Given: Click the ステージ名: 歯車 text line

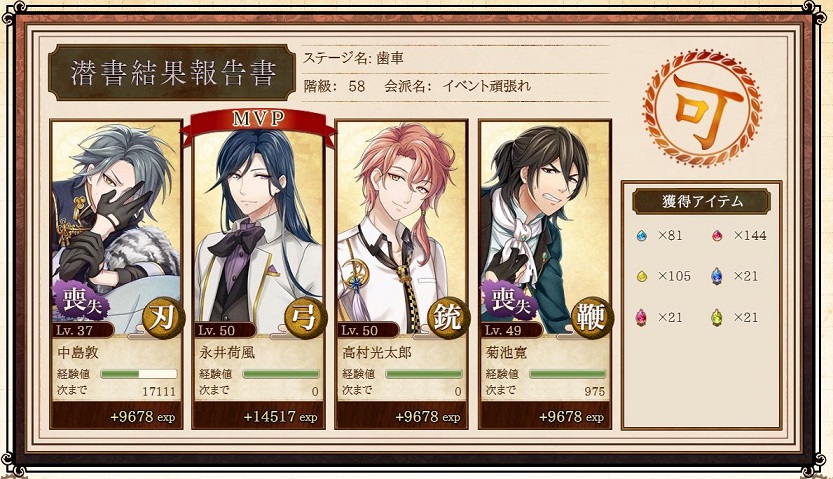Looking at the screenshot, I should tap(353, 58).
